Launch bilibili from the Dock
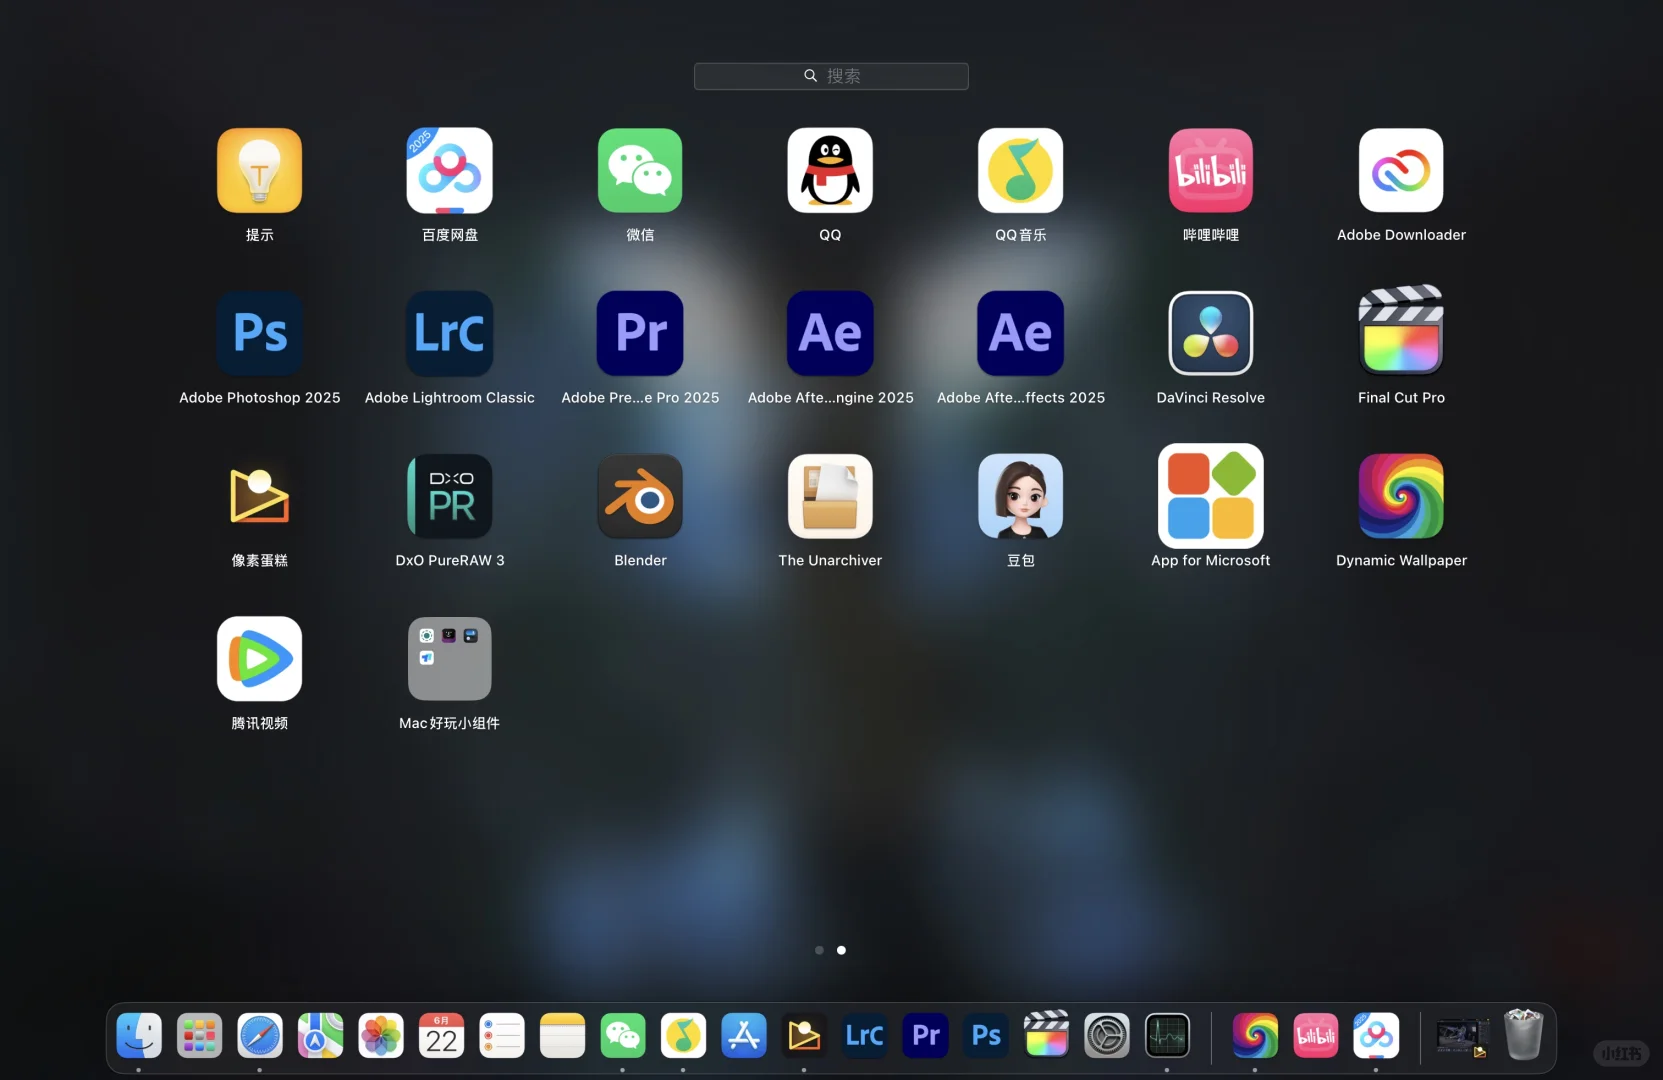The width and height of the screenshot is (1663, 1080). pyautogui.click(x=1315, y=1035)
